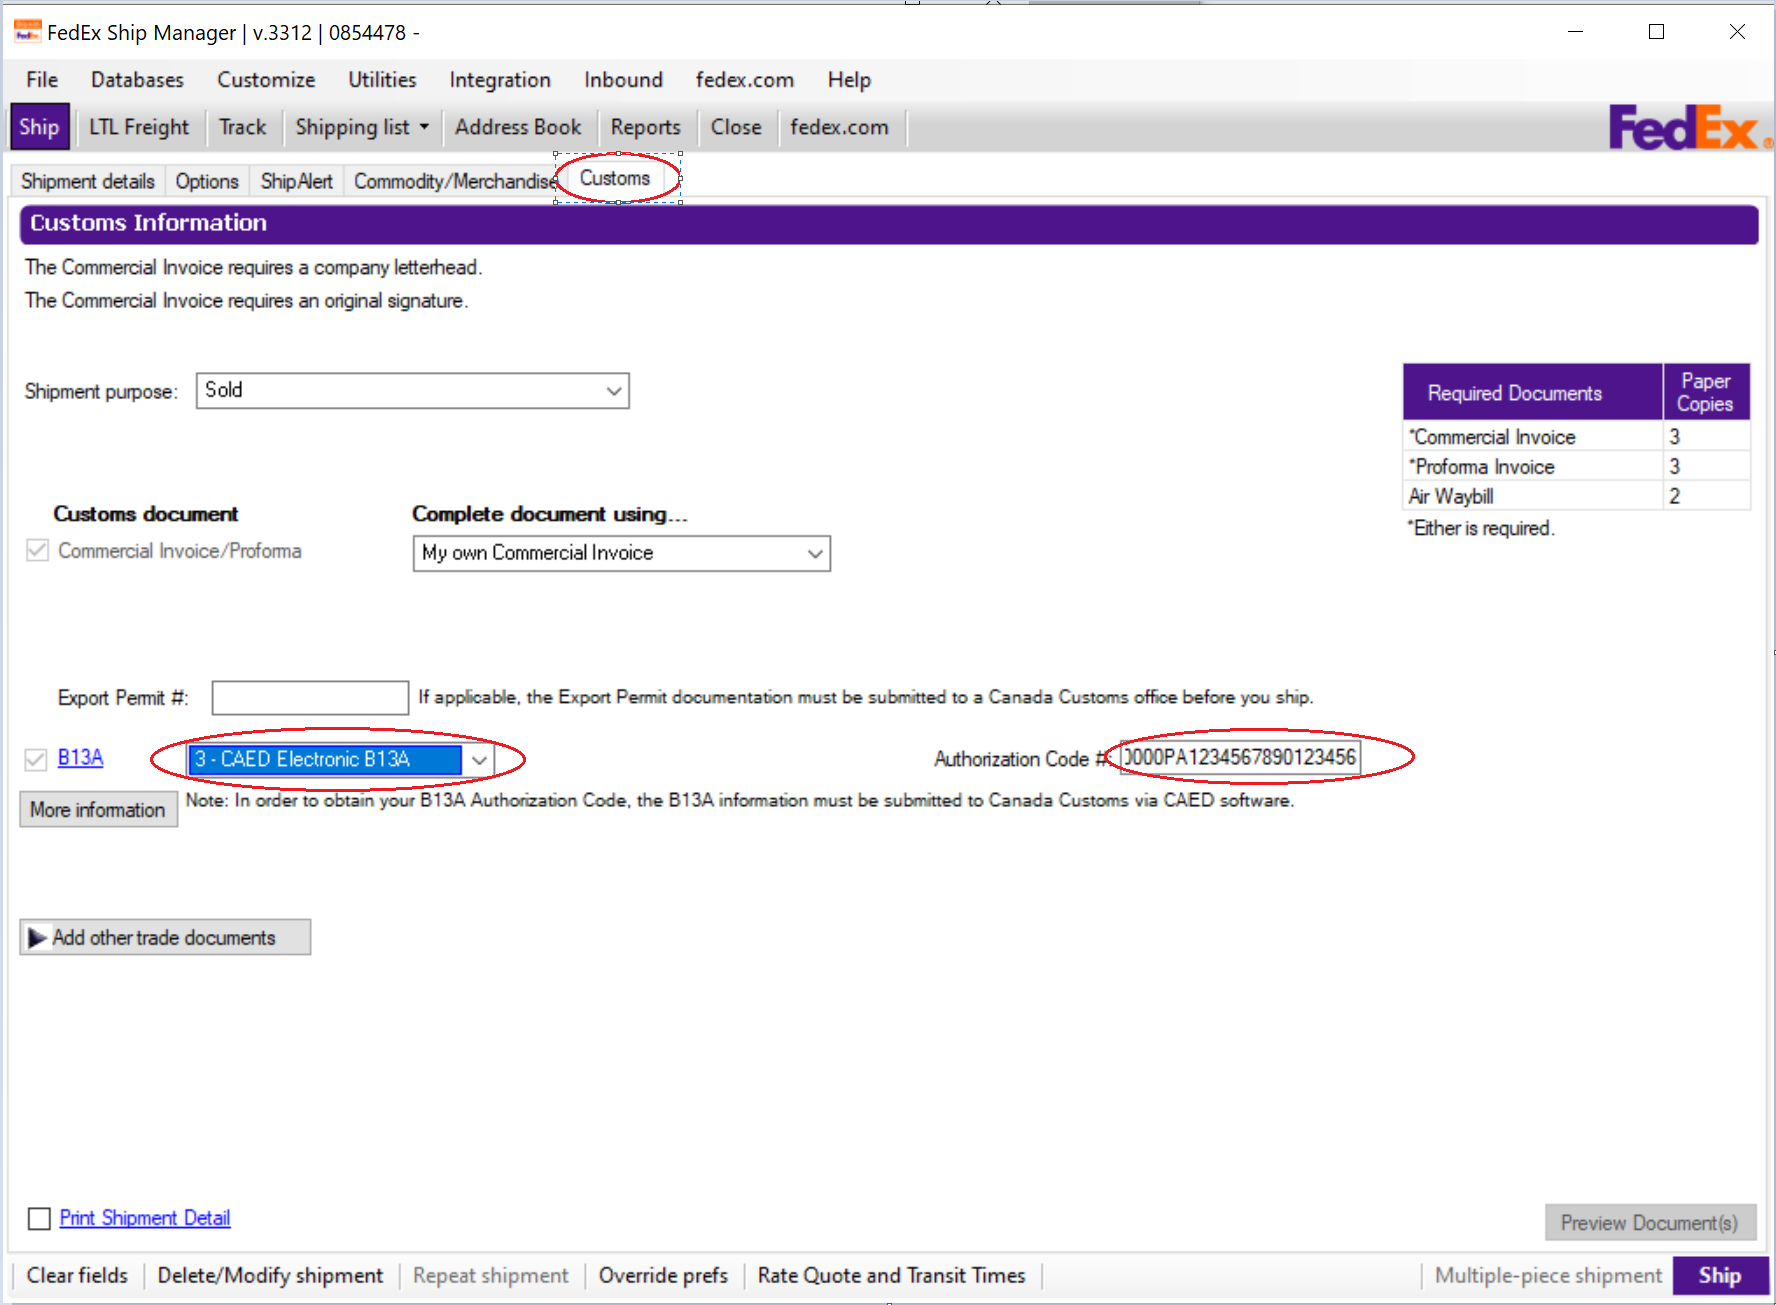1776x1305 pixels.
Task: Select the Customs tab
Action: coord(615,178)
